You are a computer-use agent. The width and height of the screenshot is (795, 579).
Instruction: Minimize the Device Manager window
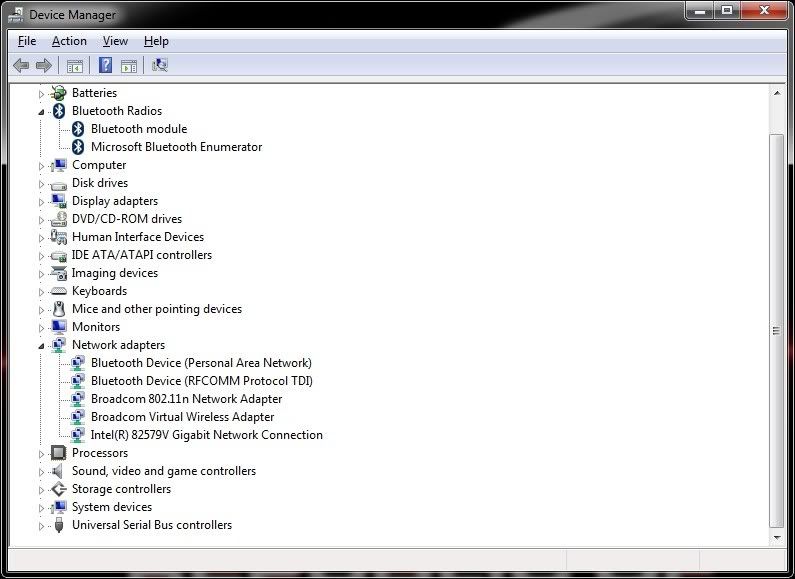click(x=700, y=10)
